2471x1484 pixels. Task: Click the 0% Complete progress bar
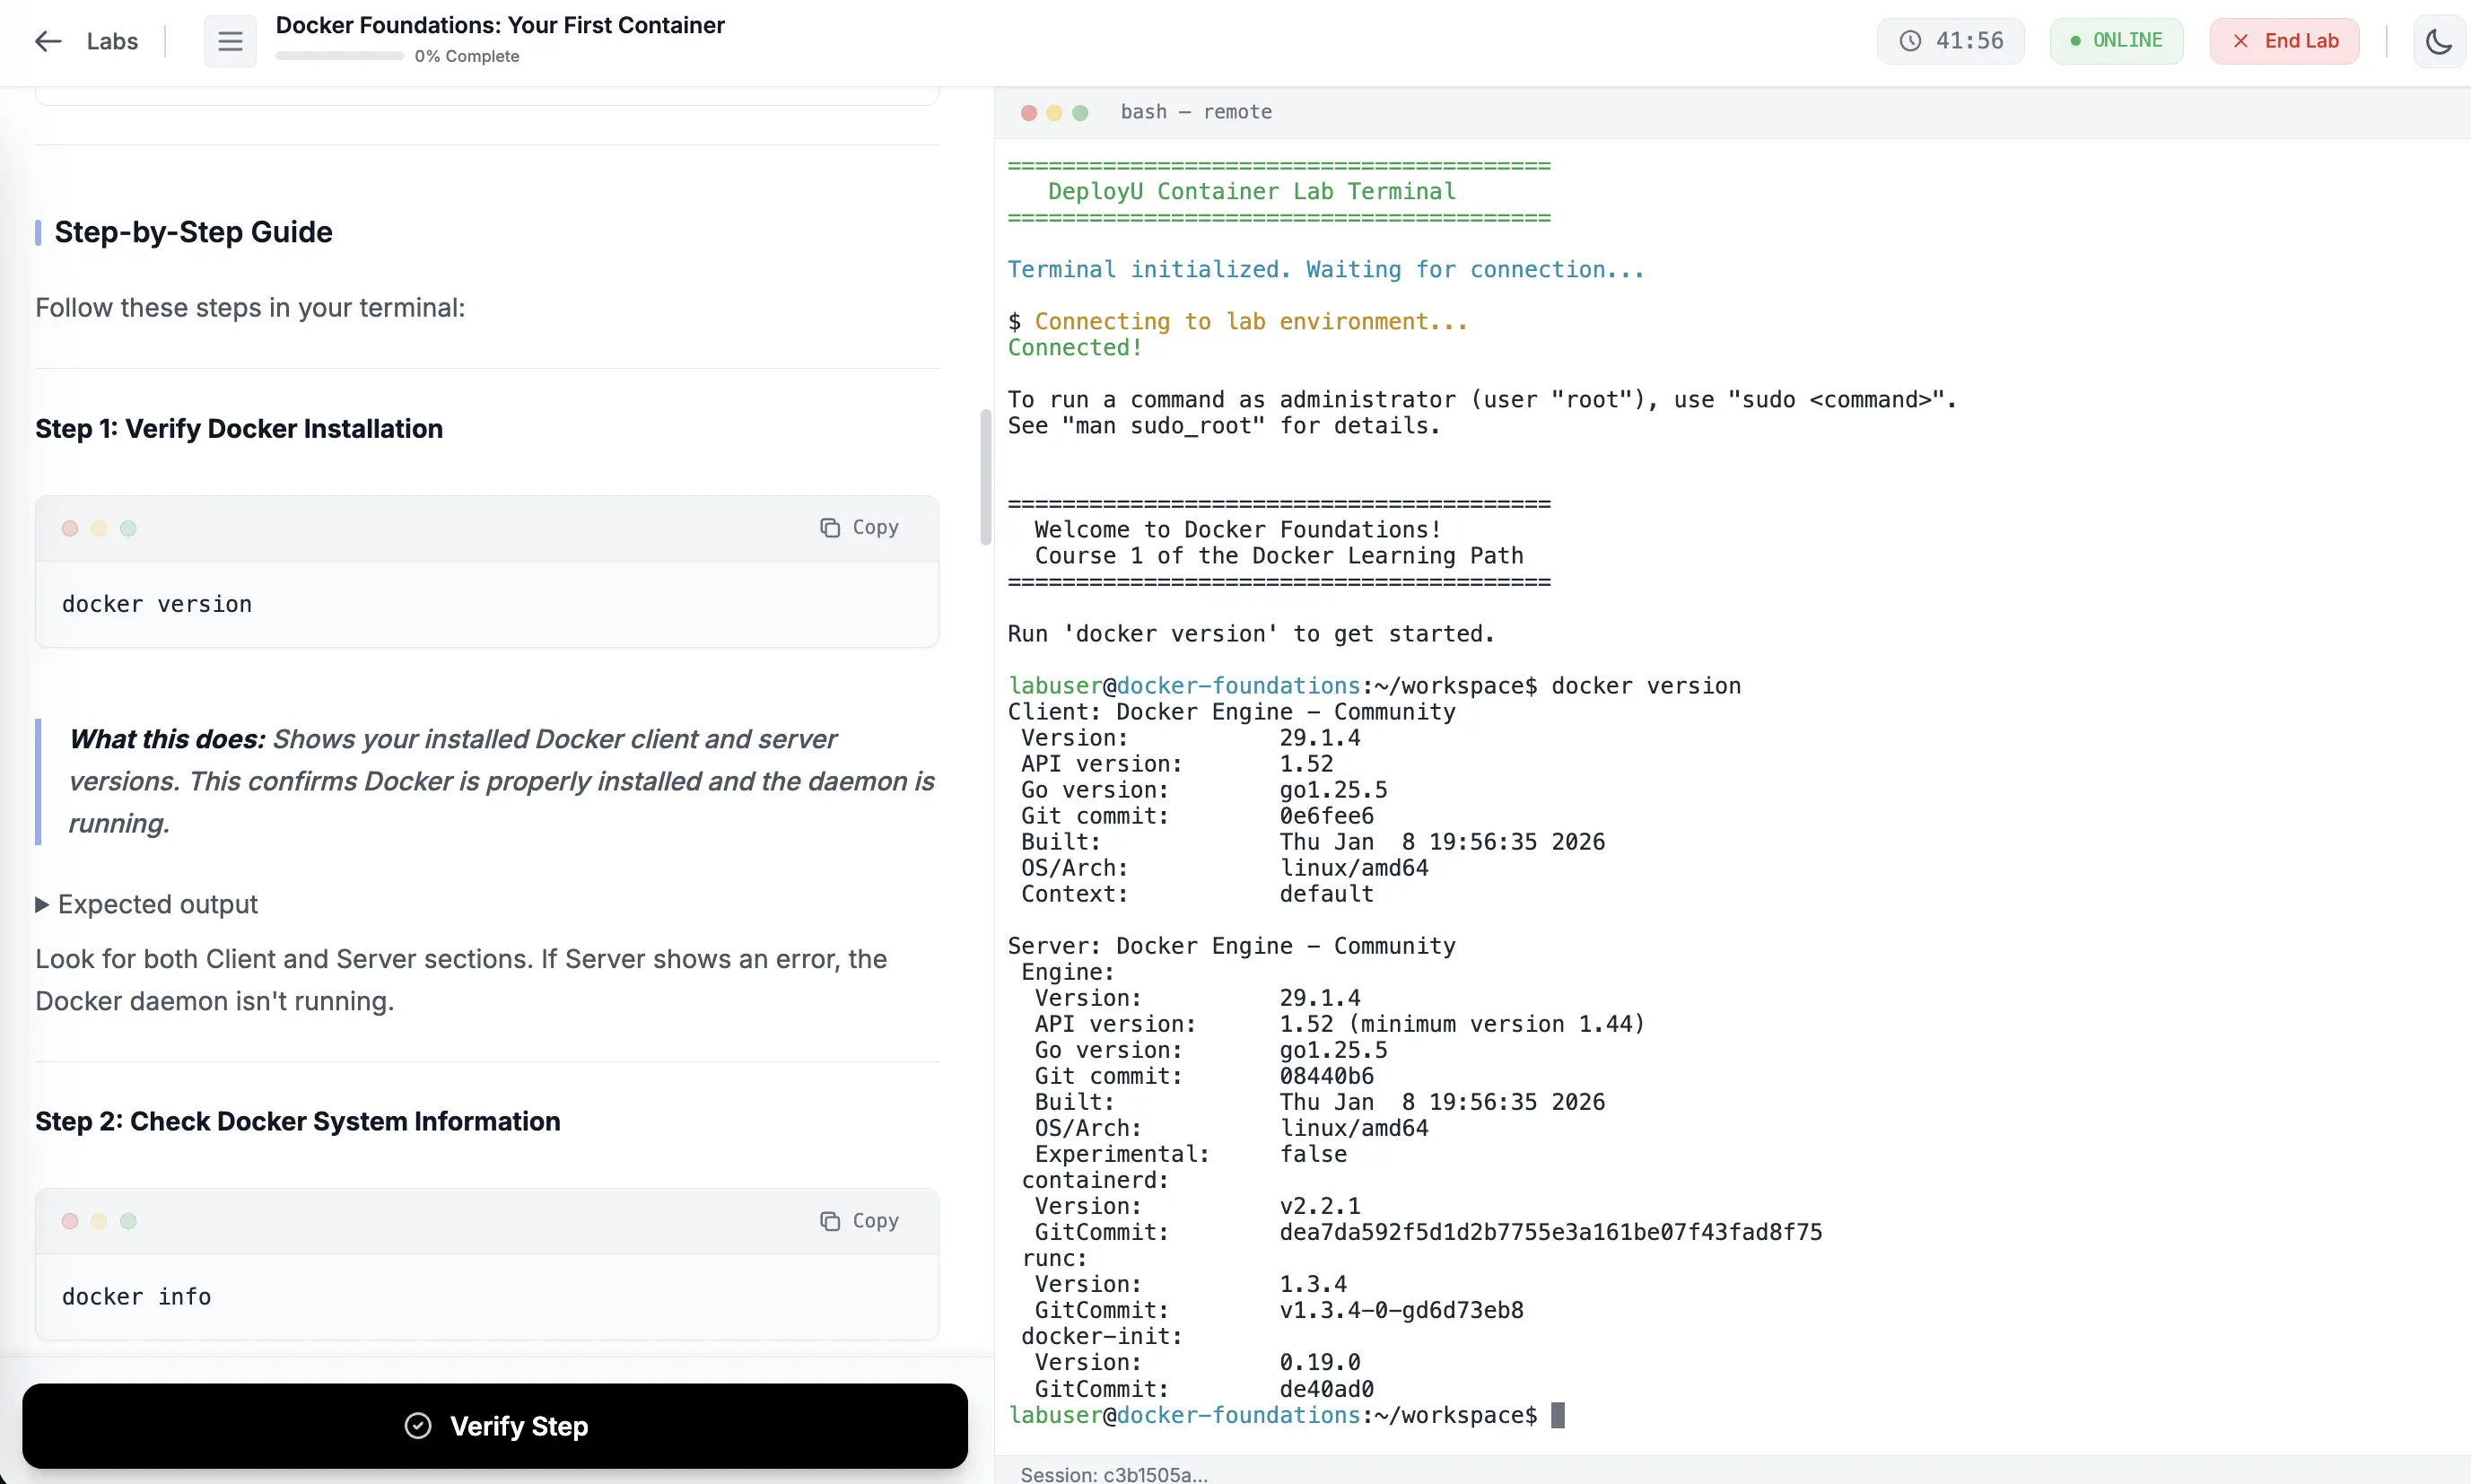pyautogui.click(x=338, y=56)
